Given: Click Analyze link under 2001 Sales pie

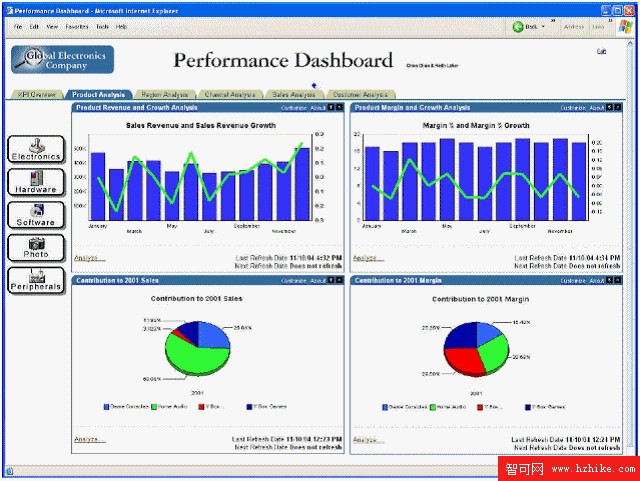Looking at the screenshot, I should tap(89, 439).
